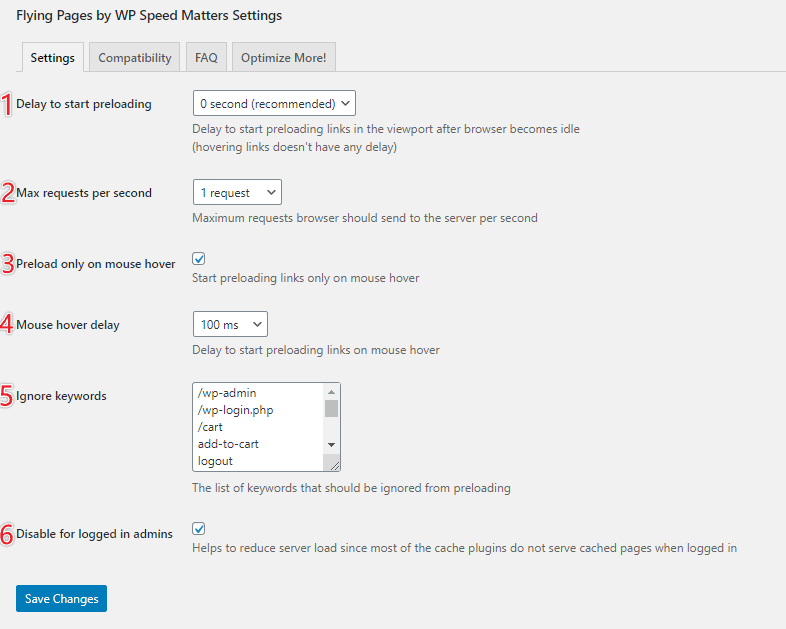
Task: Click the 'Delay to start preloading' label text
Action: (x=84, y=104)
